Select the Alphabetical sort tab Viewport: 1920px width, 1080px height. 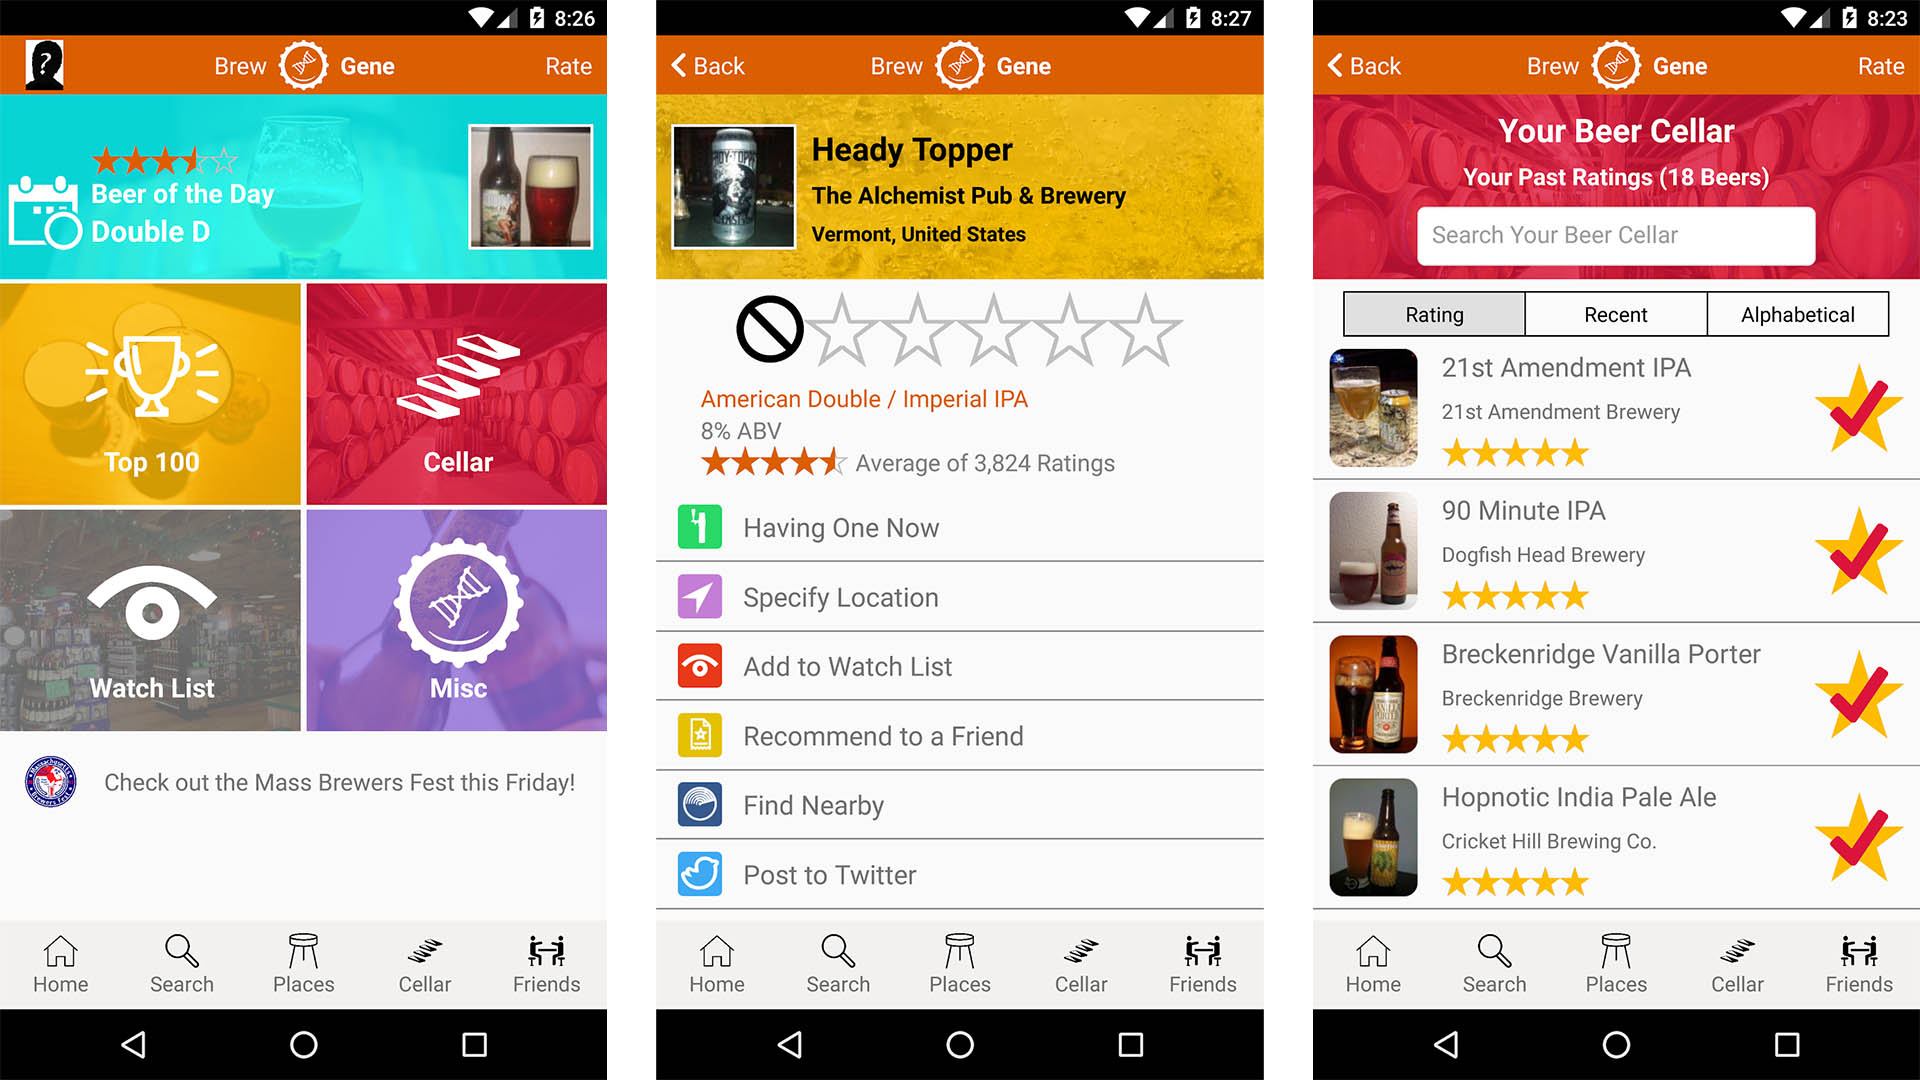coord(1796,314)
